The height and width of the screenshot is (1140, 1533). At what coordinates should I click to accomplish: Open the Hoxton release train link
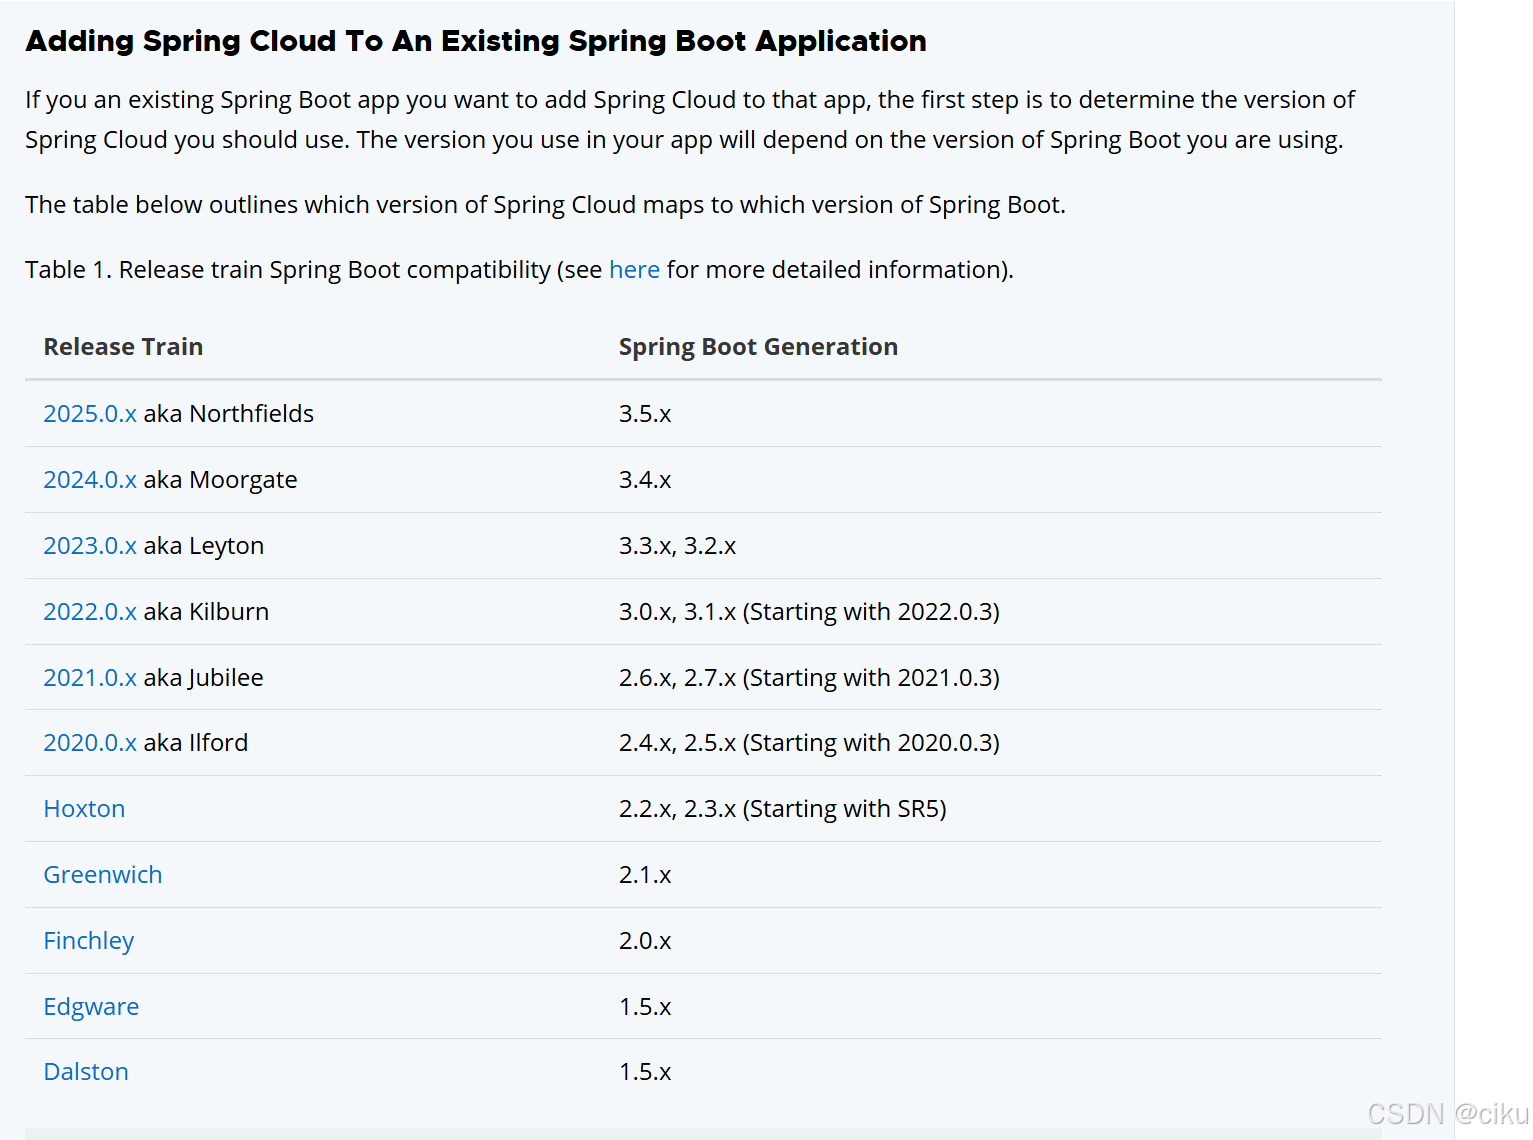84,809
